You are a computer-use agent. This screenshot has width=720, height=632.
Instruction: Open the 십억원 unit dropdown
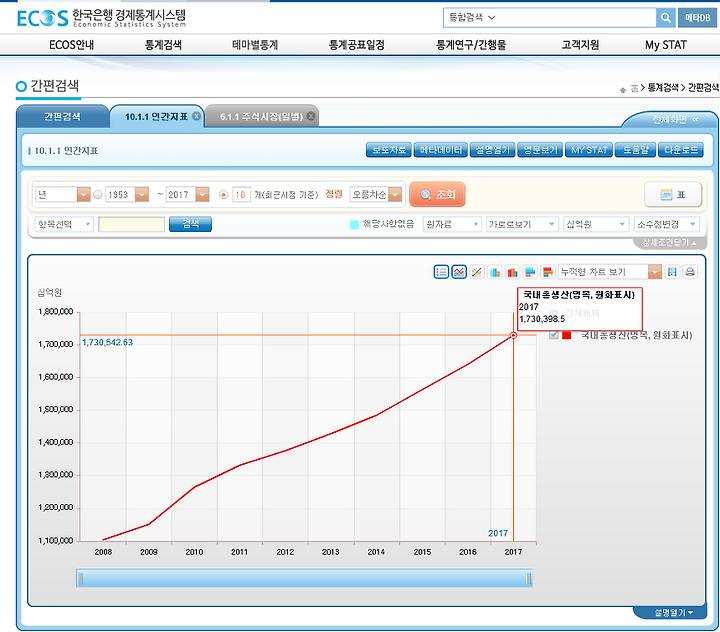click(596, 225)
